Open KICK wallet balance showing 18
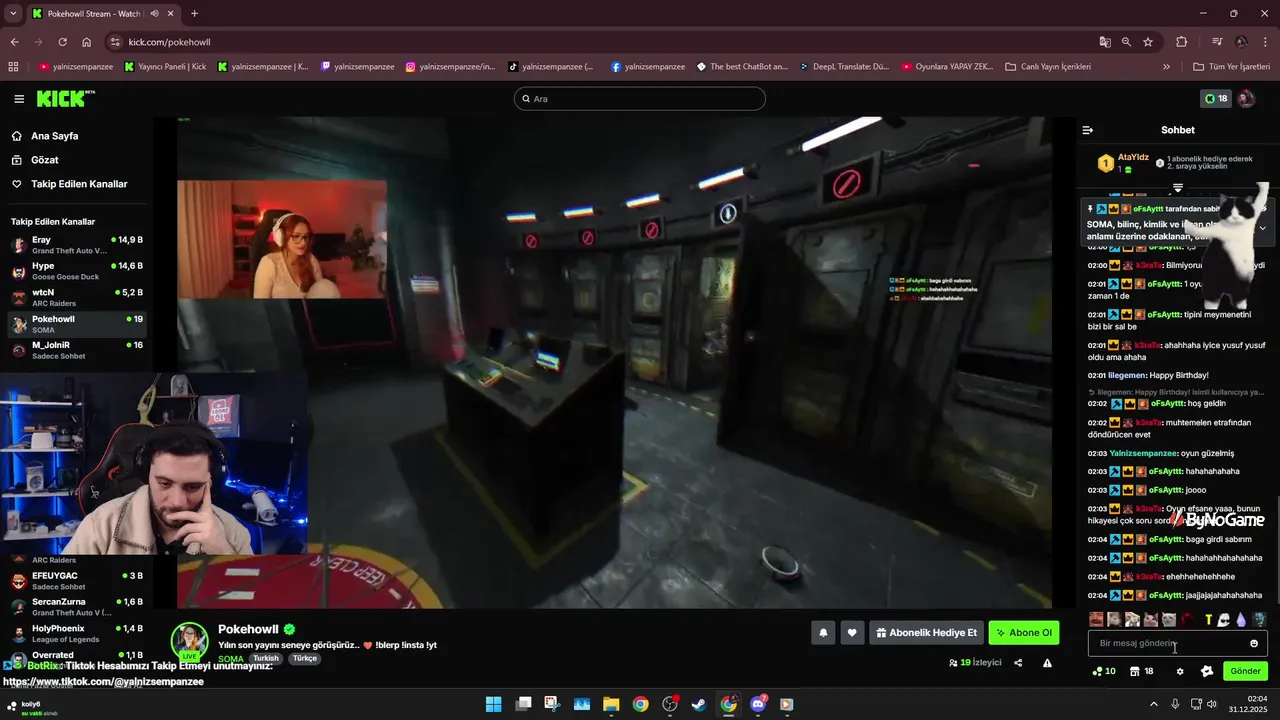The width and height of the screenshot is (1280, 720). pyautogui.click(x=1216, y=99)
